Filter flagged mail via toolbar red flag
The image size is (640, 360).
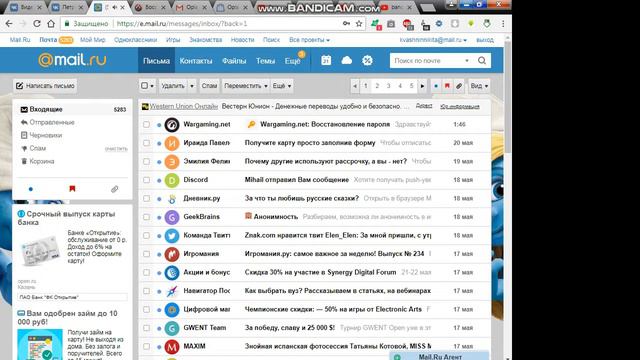[x=447, y=86]
